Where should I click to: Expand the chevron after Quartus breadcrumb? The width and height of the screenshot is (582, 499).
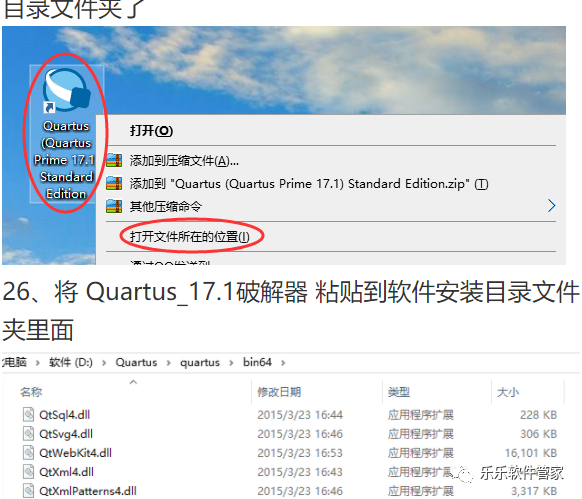click(169, 363)
